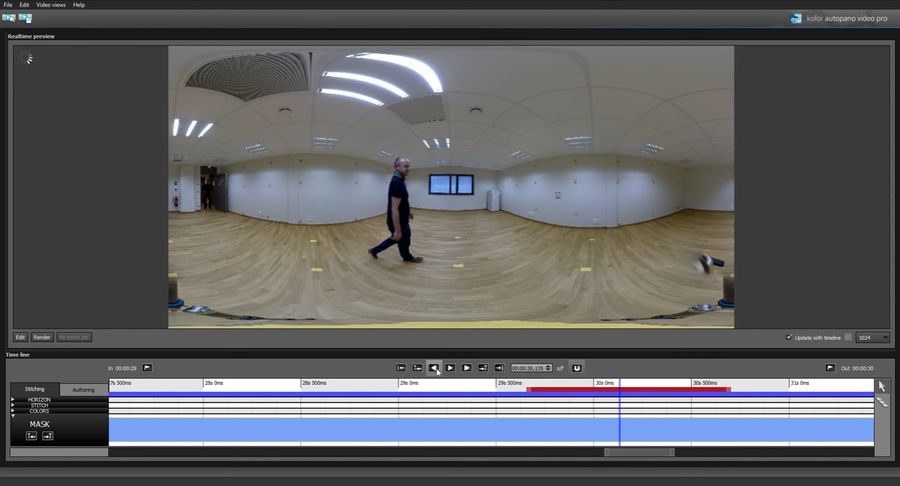900x486 pixels.
Task: Click the HORIZON track label
Action: point(39,399)
